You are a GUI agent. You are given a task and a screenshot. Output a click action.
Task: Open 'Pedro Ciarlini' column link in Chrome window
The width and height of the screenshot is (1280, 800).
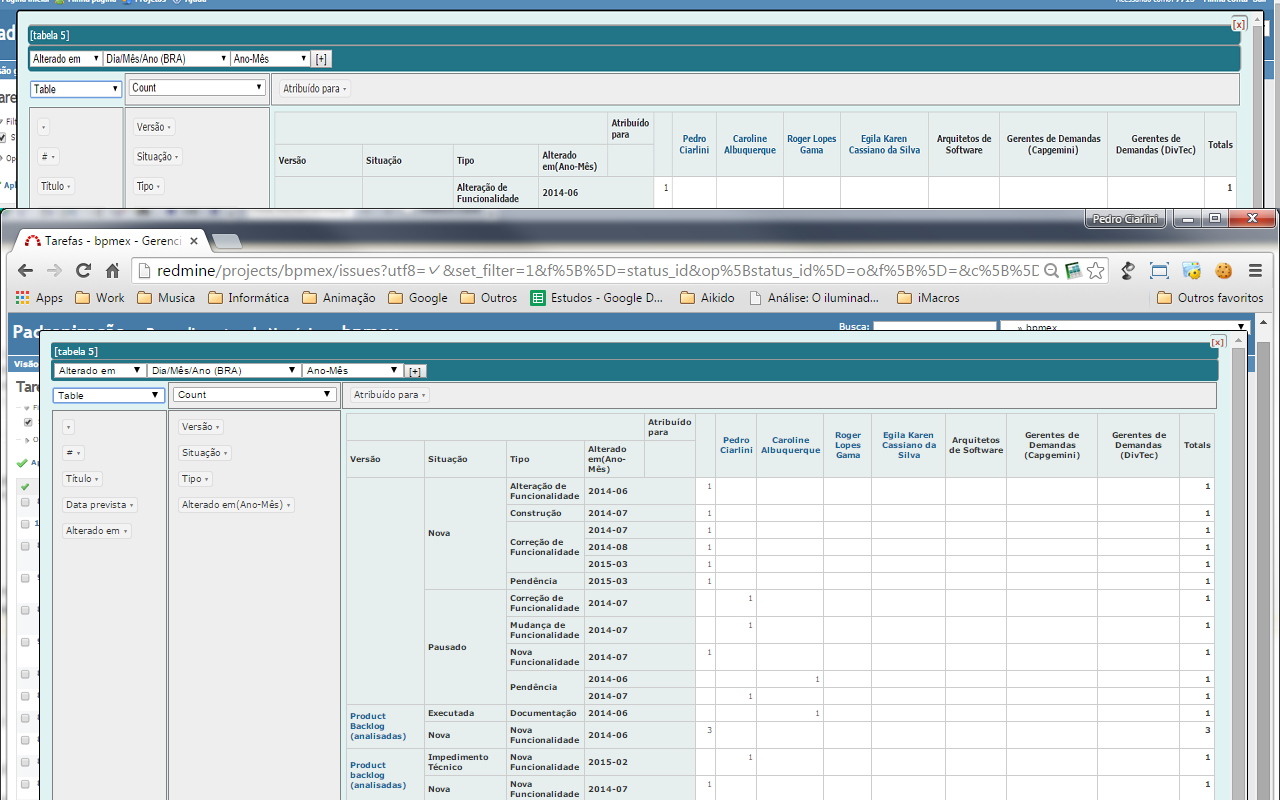(736, 445)
